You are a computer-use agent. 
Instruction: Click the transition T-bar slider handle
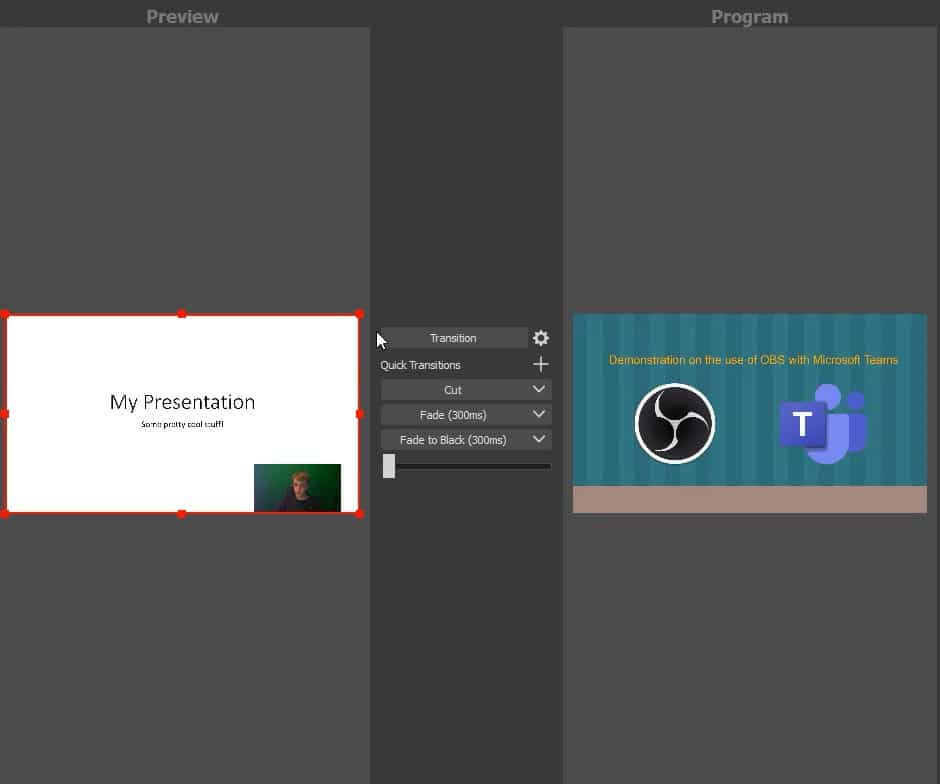click(x=389, y=466)
